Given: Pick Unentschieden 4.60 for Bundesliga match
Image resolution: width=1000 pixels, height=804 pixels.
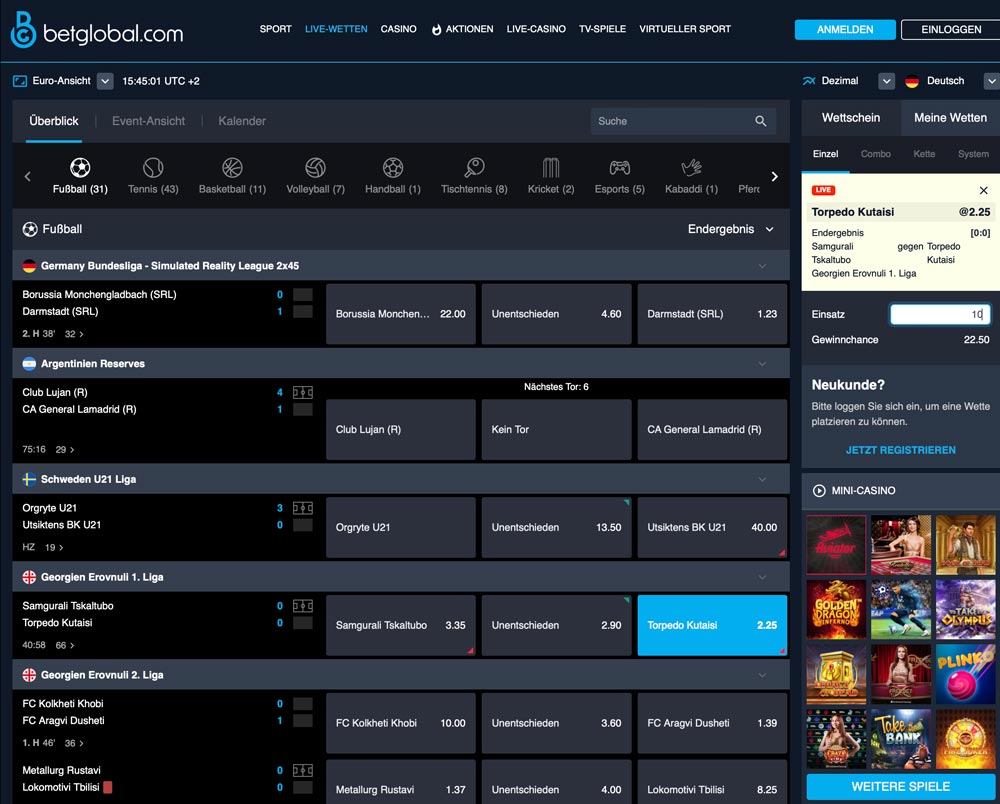Looking at the screenshot, I should 556,314.
